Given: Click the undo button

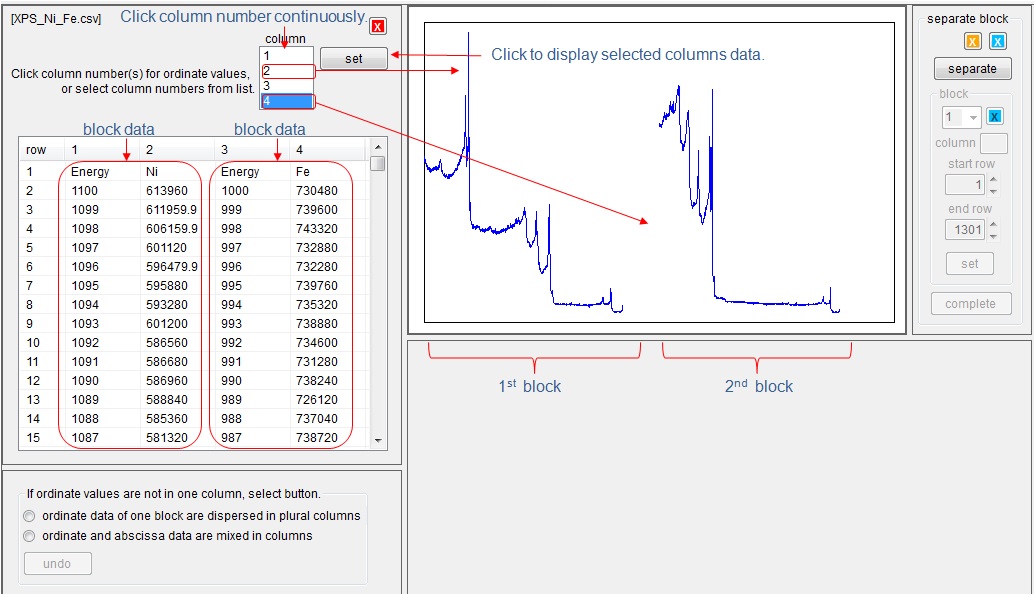Looking at the screenshot, I should click(57, 564).
